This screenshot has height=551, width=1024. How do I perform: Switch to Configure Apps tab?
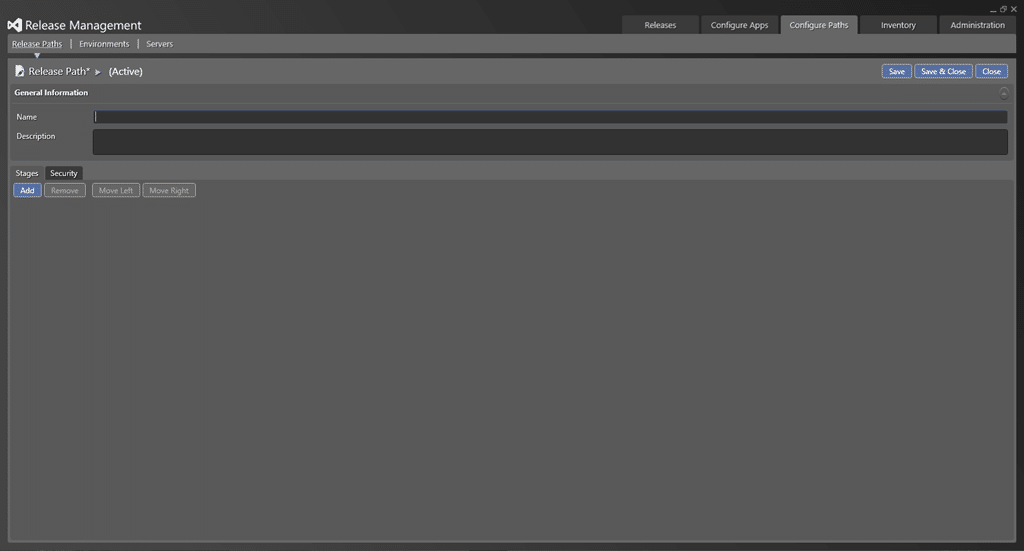click(739, 25)
